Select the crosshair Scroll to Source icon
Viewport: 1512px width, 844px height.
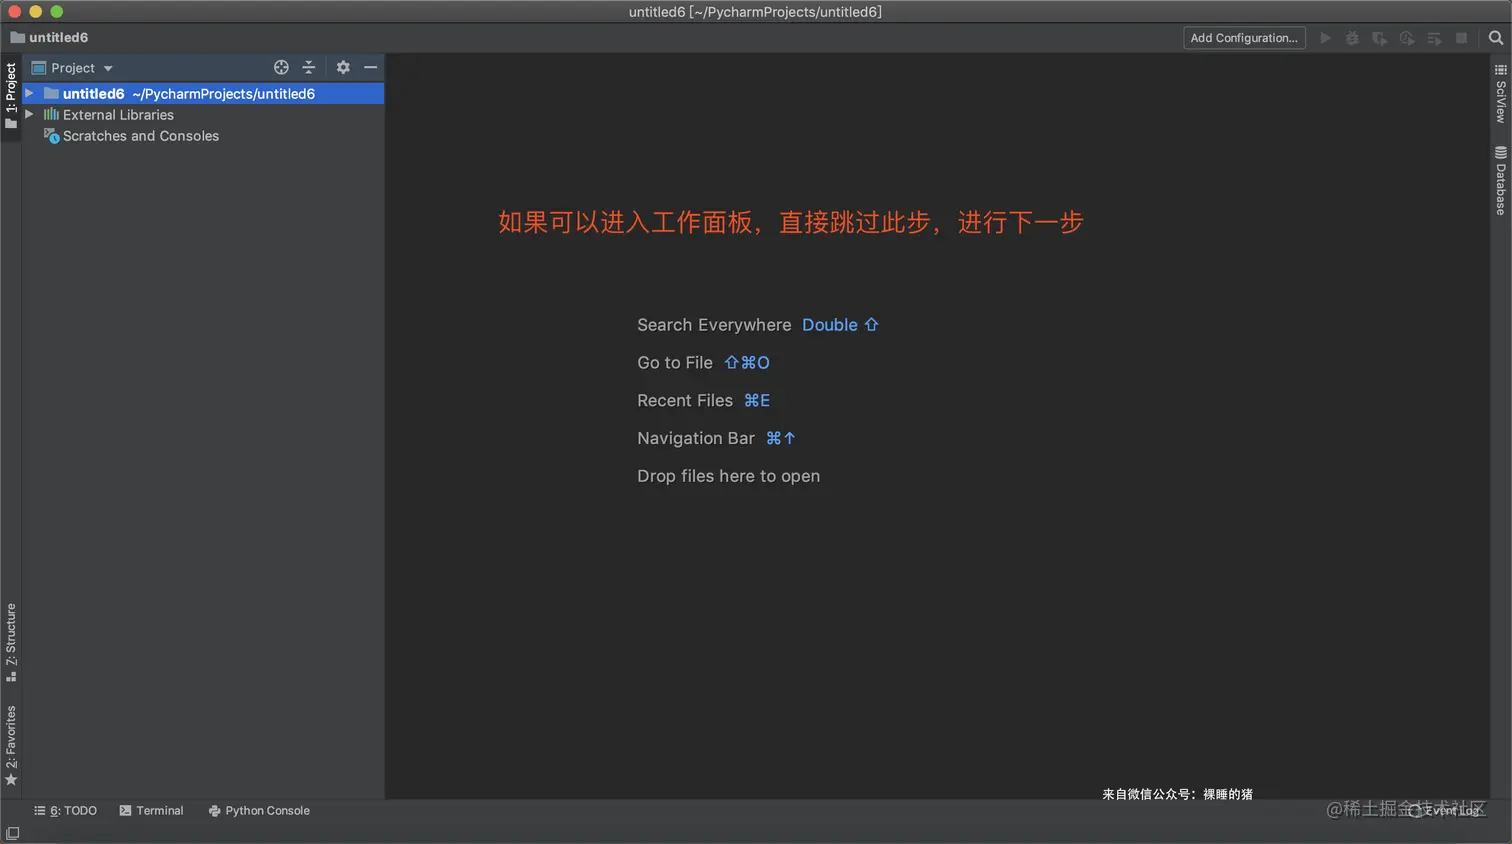(281, 67)
